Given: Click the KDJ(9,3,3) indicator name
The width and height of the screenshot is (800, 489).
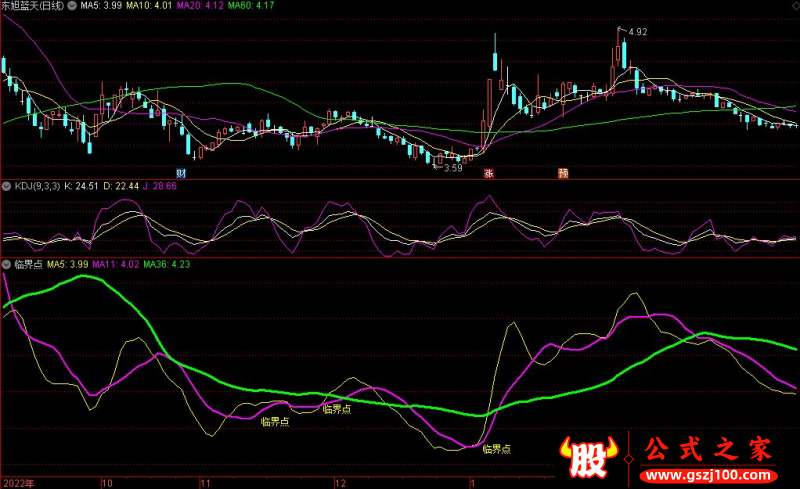Looking at the screenshot, I should (36, 186).
